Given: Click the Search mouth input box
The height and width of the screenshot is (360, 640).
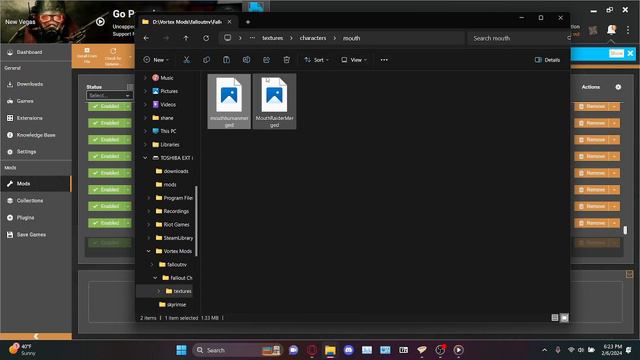Looking at the screenshot, I should [x=518, y=38].
